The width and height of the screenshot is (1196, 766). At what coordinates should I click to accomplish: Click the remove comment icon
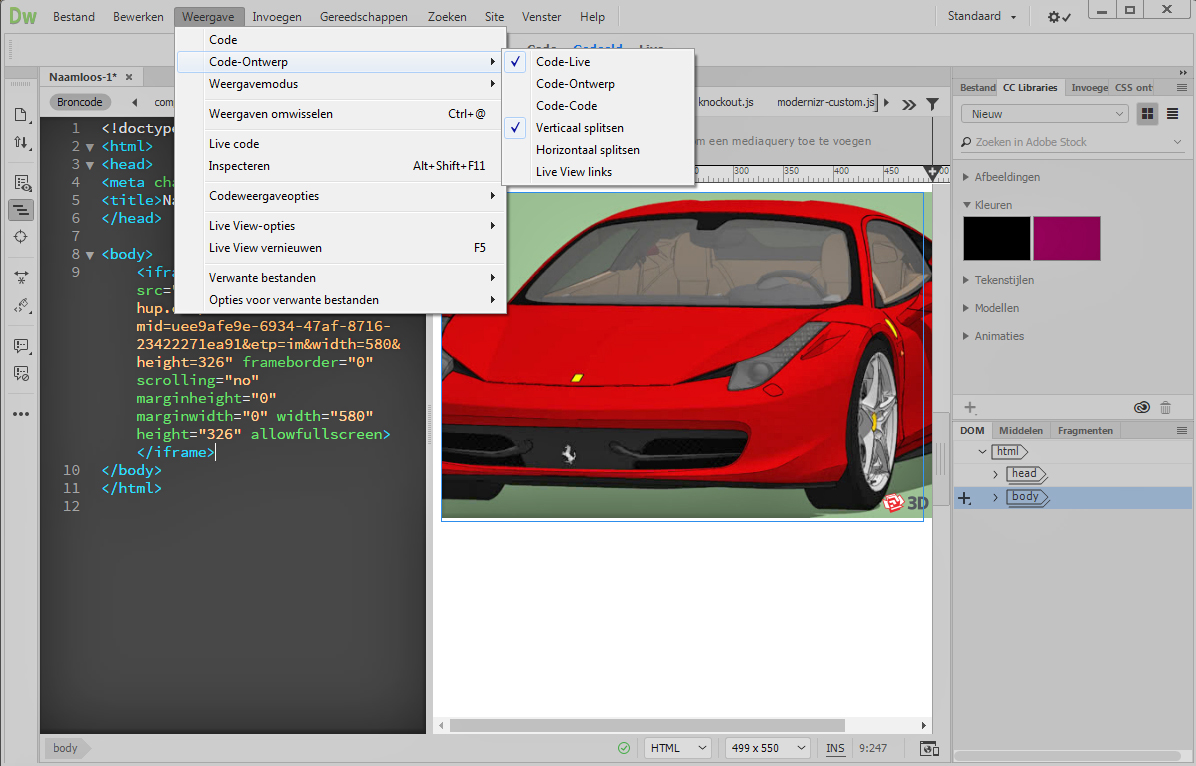[x=21, y=373]
